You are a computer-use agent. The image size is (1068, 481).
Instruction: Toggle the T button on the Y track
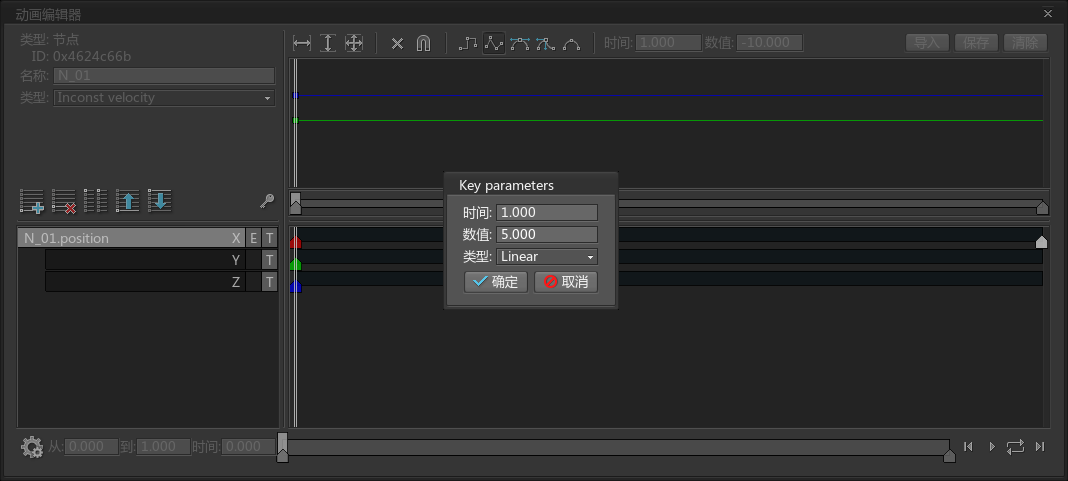tap(270, 260)
